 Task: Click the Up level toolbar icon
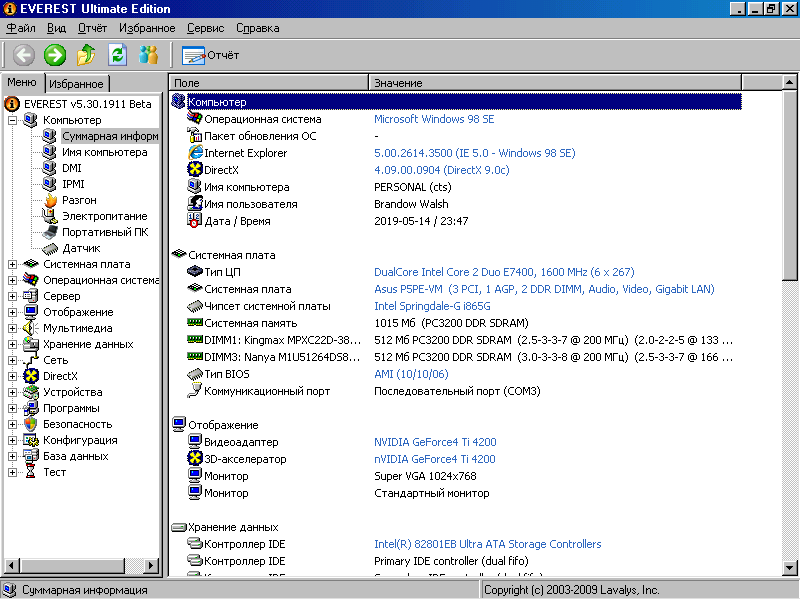87,55
